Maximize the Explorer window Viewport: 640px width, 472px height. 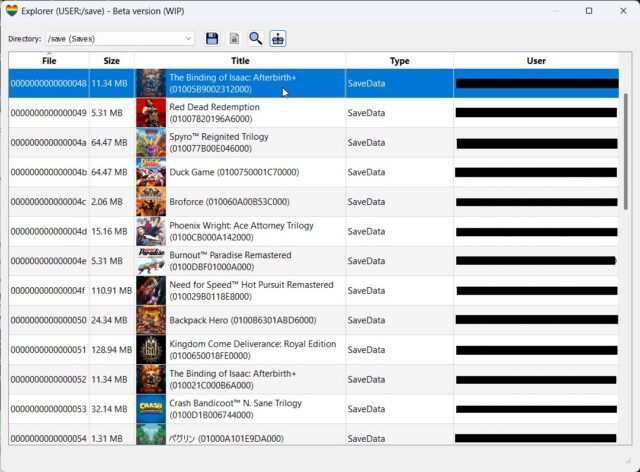589,11
